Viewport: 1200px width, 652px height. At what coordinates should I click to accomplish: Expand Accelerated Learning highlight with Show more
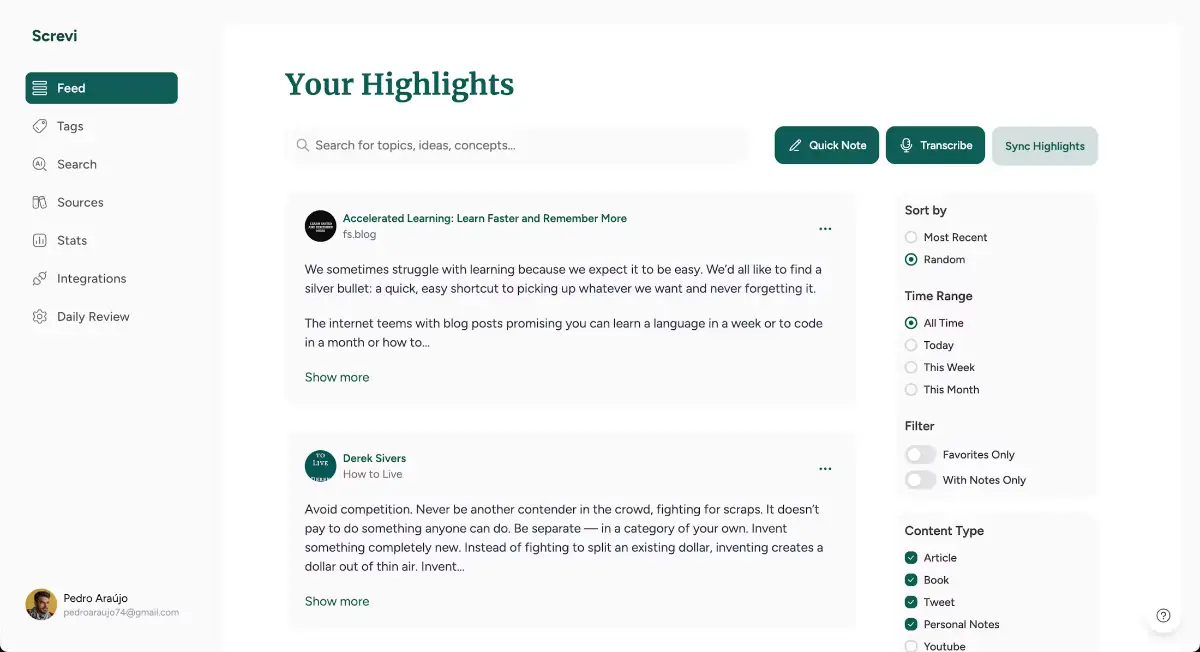(x=337, y=377)
